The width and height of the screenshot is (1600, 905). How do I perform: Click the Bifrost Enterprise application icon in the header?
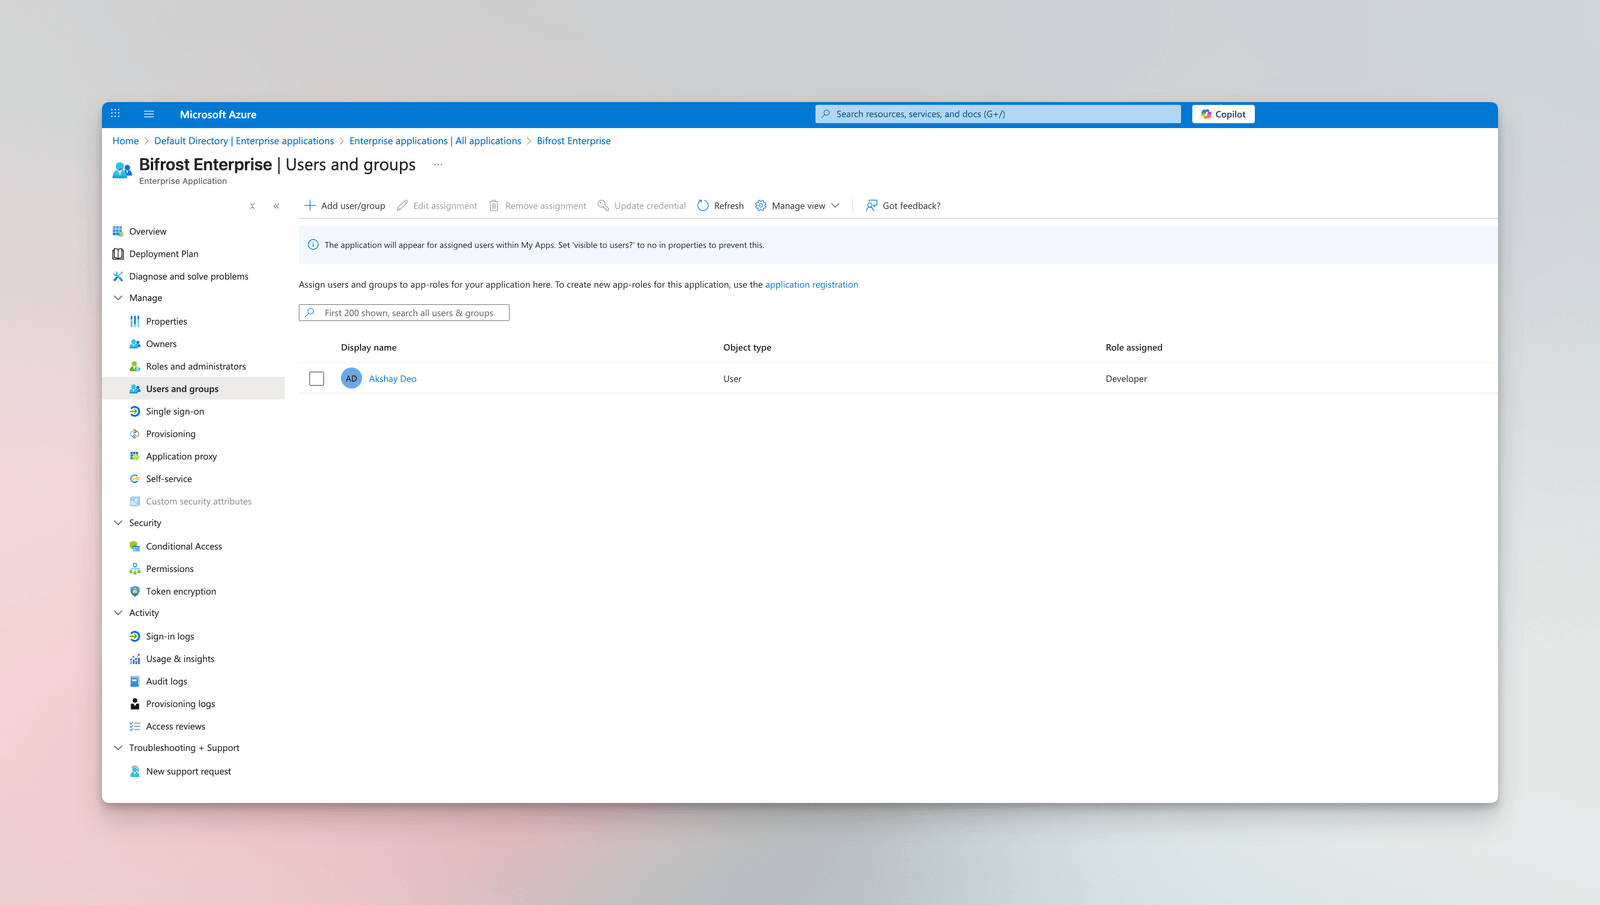point(122,170)
